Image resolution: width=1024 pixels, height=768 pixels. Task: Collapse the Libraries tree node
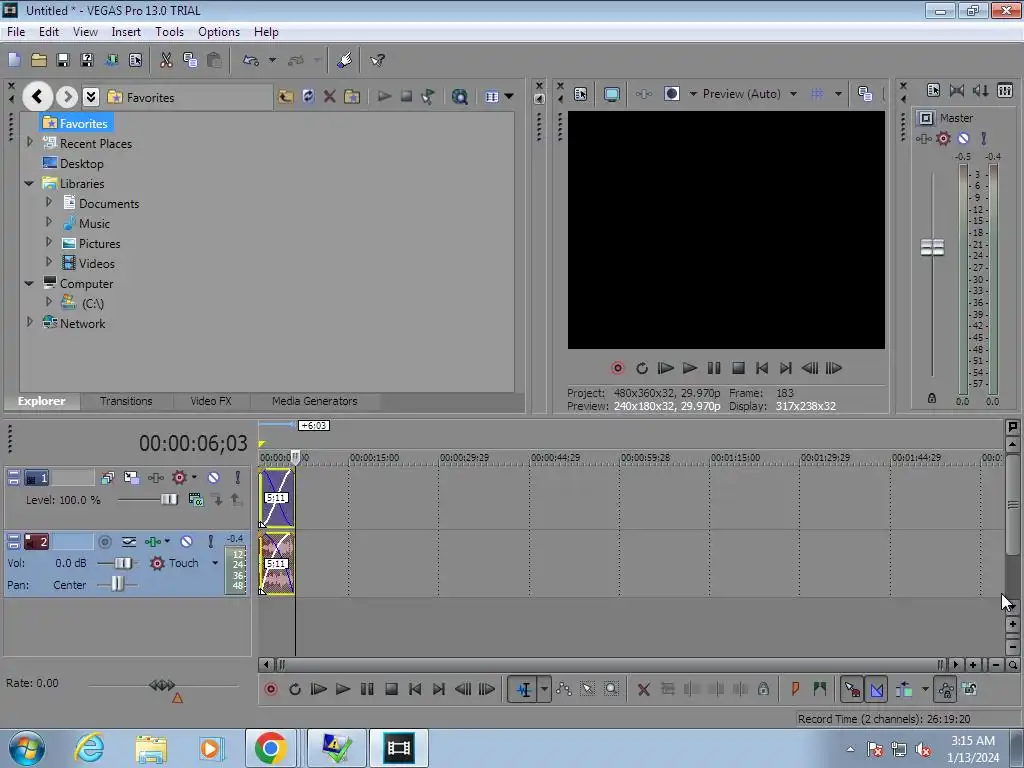point(29,184)
